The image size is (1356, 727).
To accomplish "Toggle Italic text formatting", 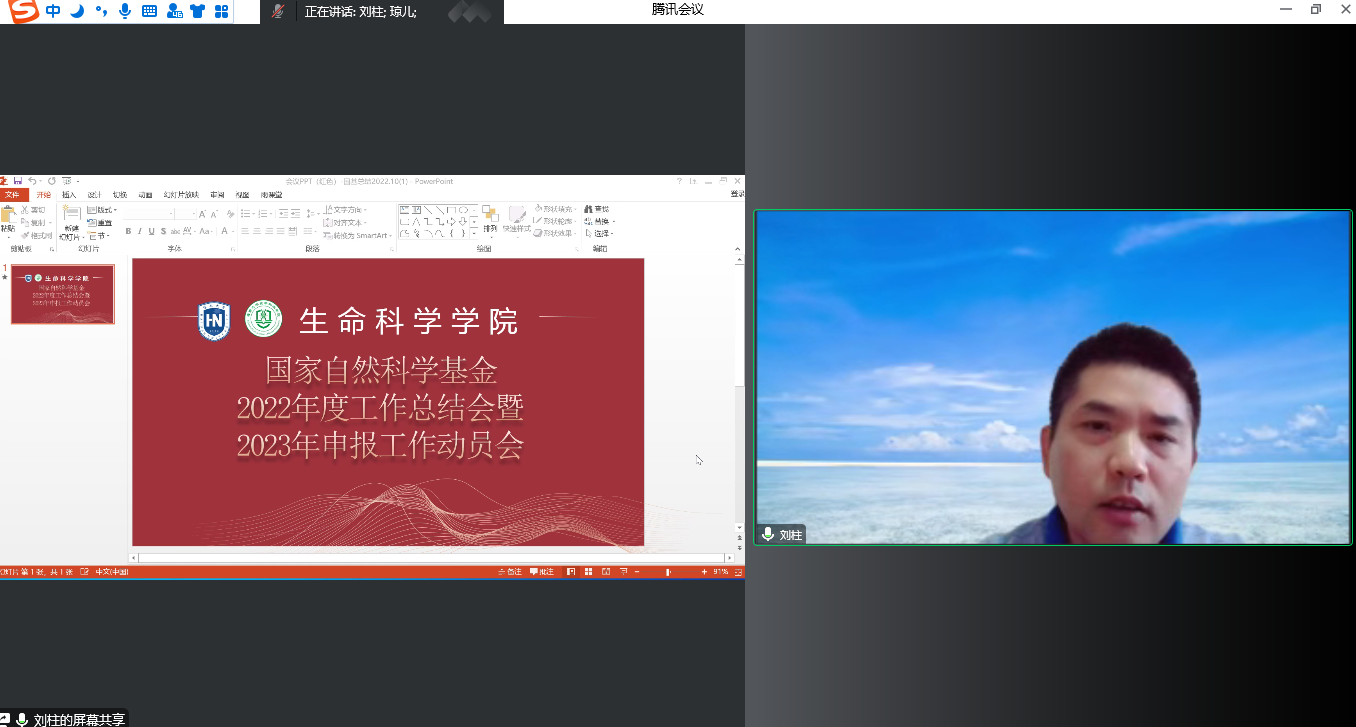I will 140,231.
